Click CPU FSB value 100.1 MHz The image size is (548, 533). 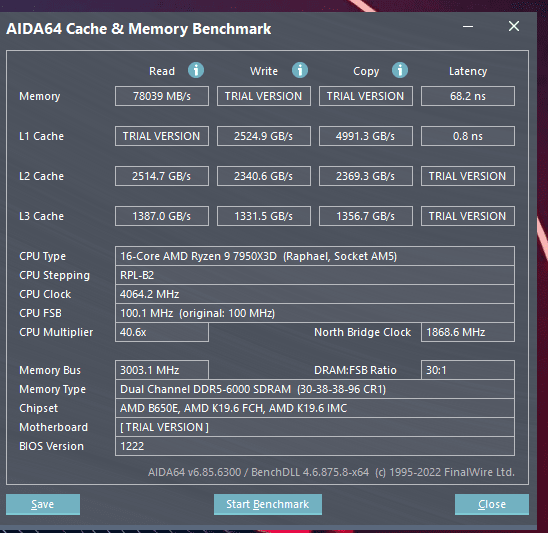(315, 313)
